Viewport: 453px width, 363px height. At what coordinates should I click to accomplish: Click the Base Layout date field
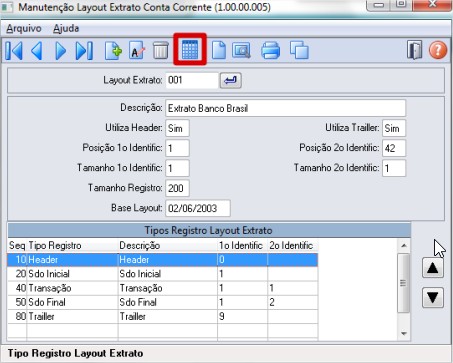tap(198, 208)
